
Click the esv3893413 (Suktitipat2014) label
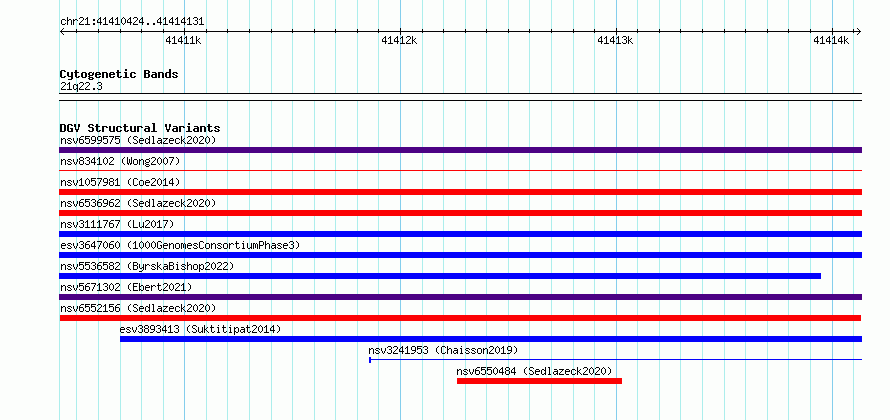(x=200, y=329)
